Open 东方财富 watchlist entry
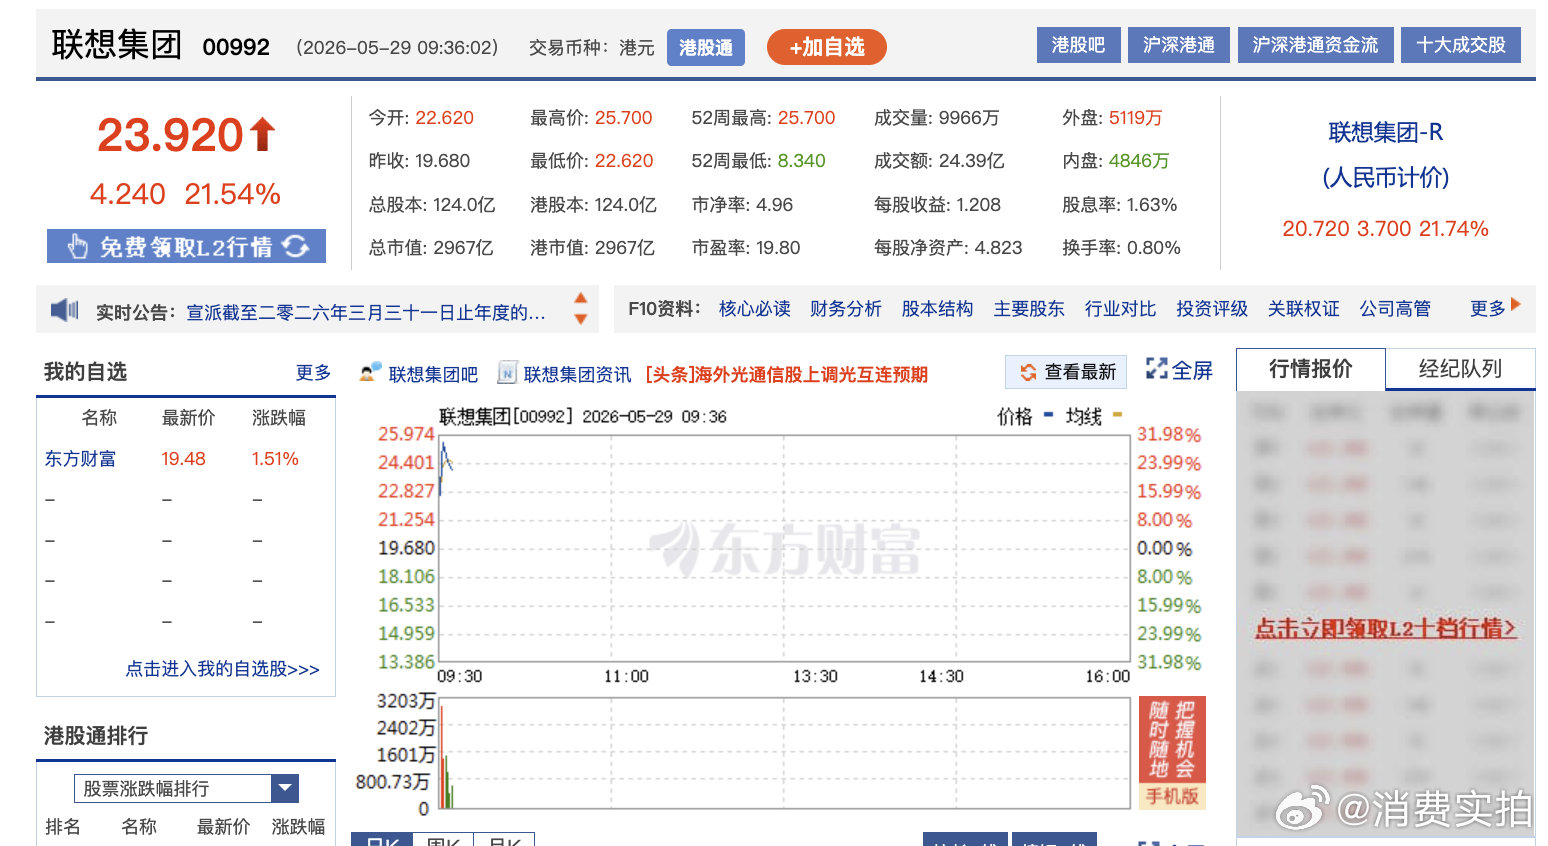 [80, 459]
